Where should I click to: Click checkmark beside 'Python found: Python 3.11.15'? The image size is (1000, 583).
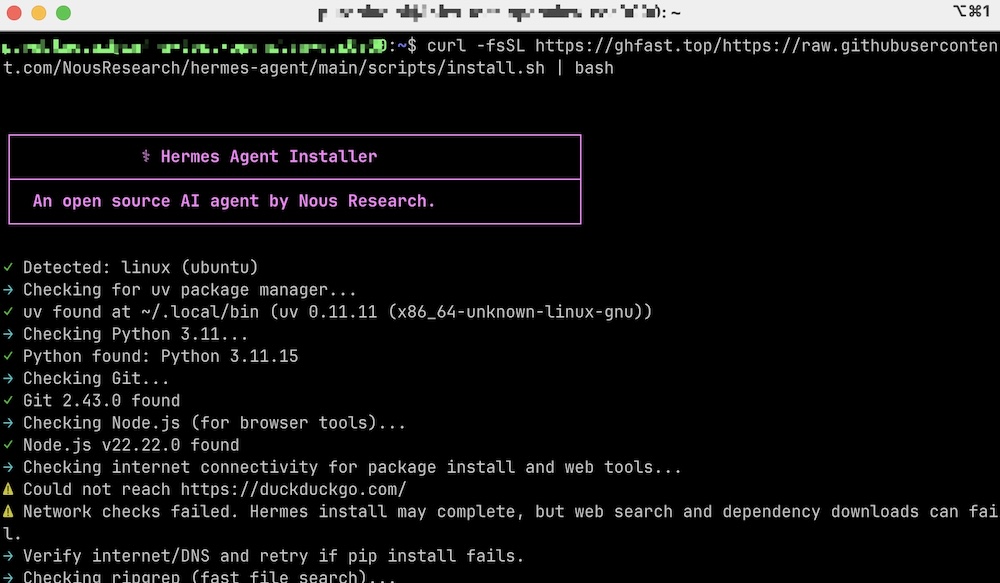[8, 356]
